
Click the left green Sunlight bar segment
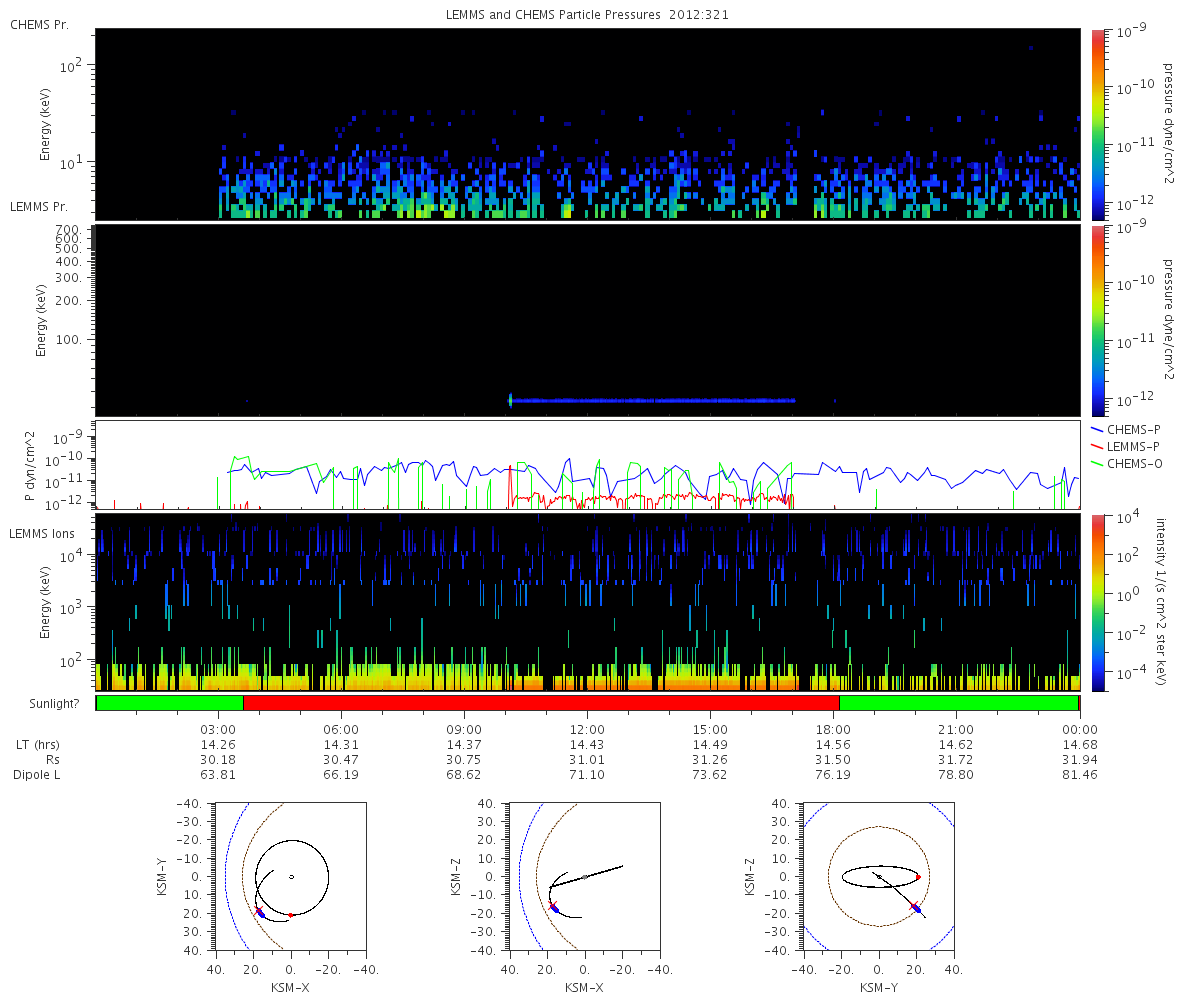(169, 703)
